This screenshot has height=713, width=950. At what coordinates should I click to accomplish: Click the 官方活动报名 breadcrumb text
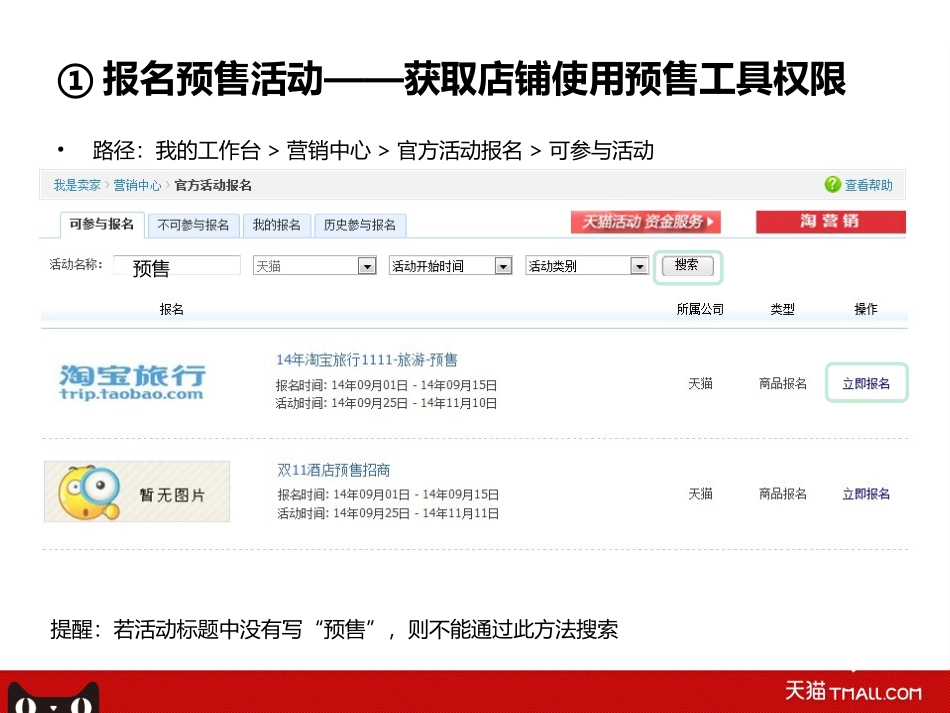(x=213, y=185)
